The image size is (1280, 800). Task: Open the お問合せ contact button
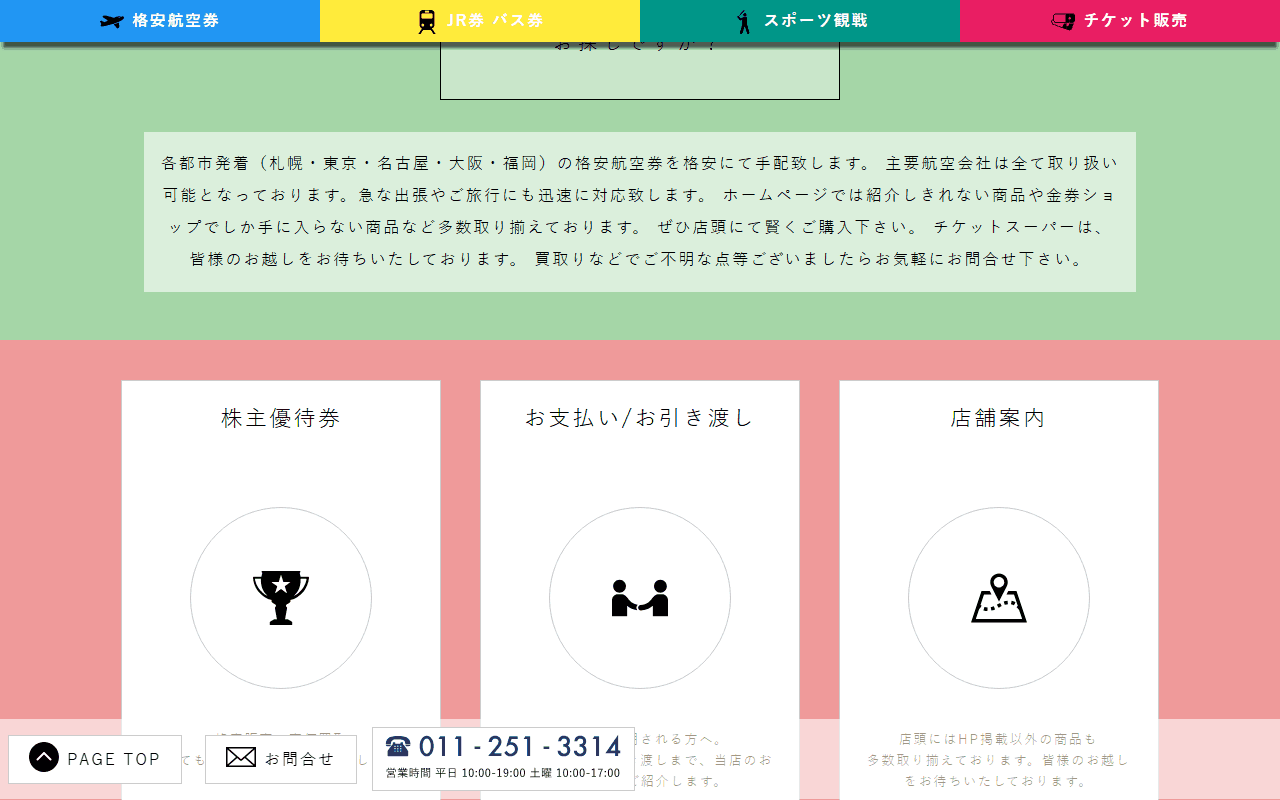click(281, 759)
